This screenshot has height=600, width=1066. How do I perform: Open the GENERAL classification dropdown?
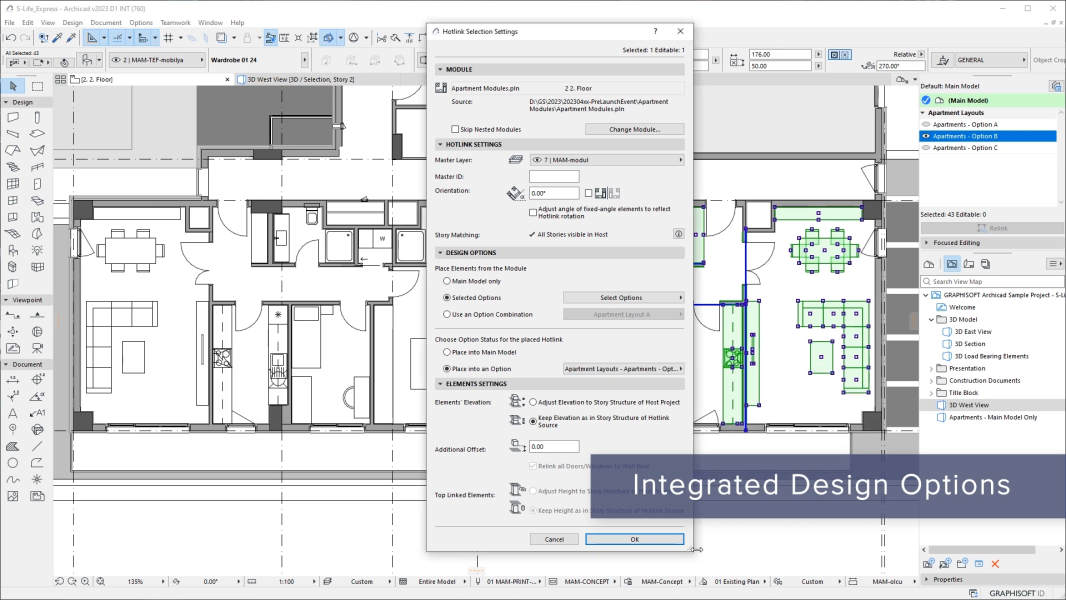(x=980, y=60)
